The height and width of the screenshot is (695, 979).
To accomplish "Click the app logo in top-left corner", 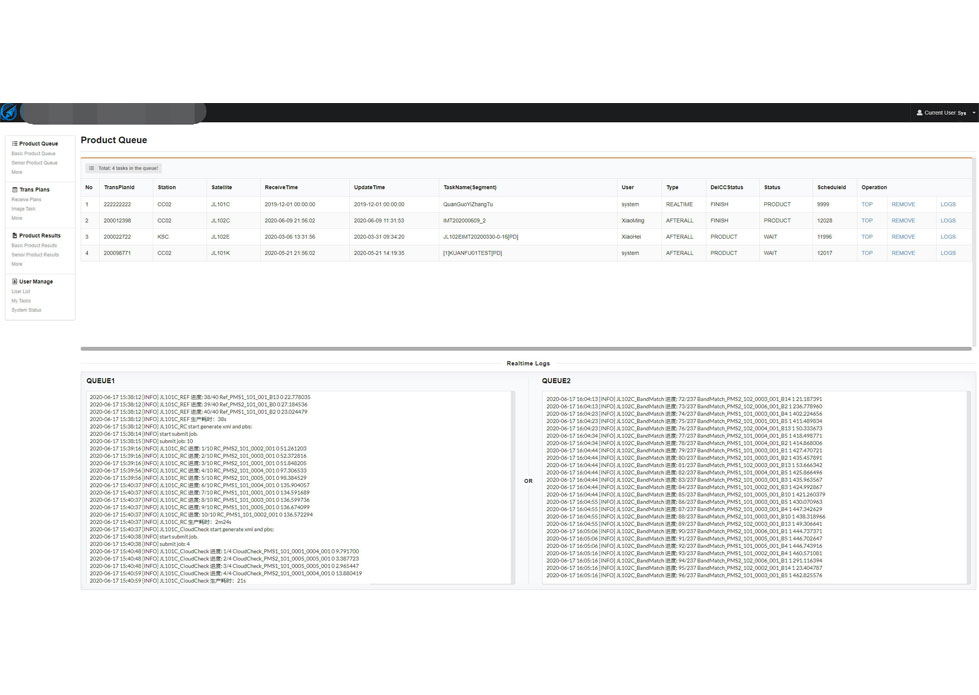I will pos(9,112).
